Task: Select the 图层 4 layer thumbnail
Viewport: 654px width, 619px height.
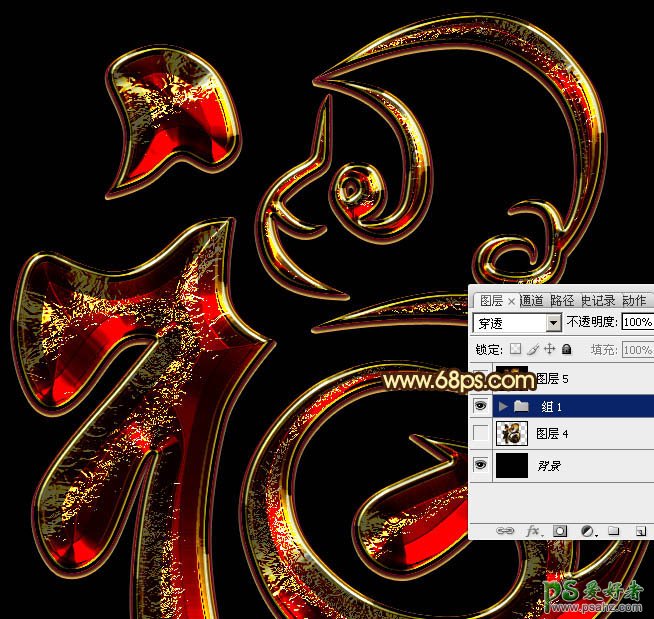Action: pos(512,434)
